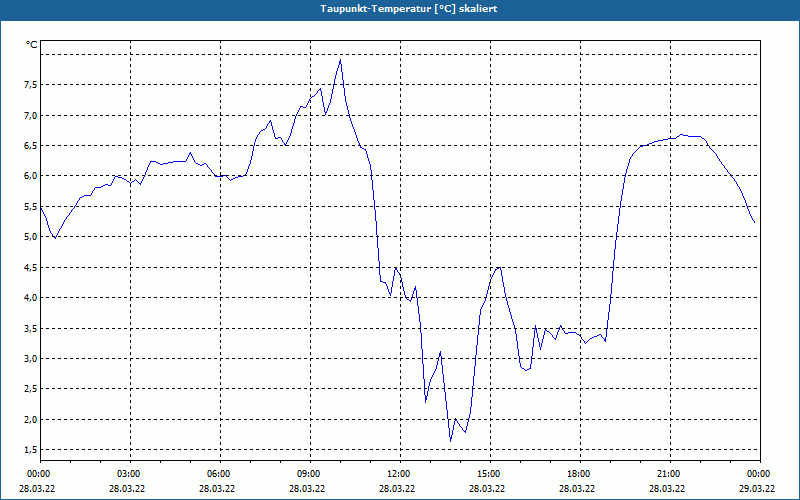The width and height of the screenshot is (800, 500).
Task: Select the 2,5 y-axis label
Action: coord(31,389)
